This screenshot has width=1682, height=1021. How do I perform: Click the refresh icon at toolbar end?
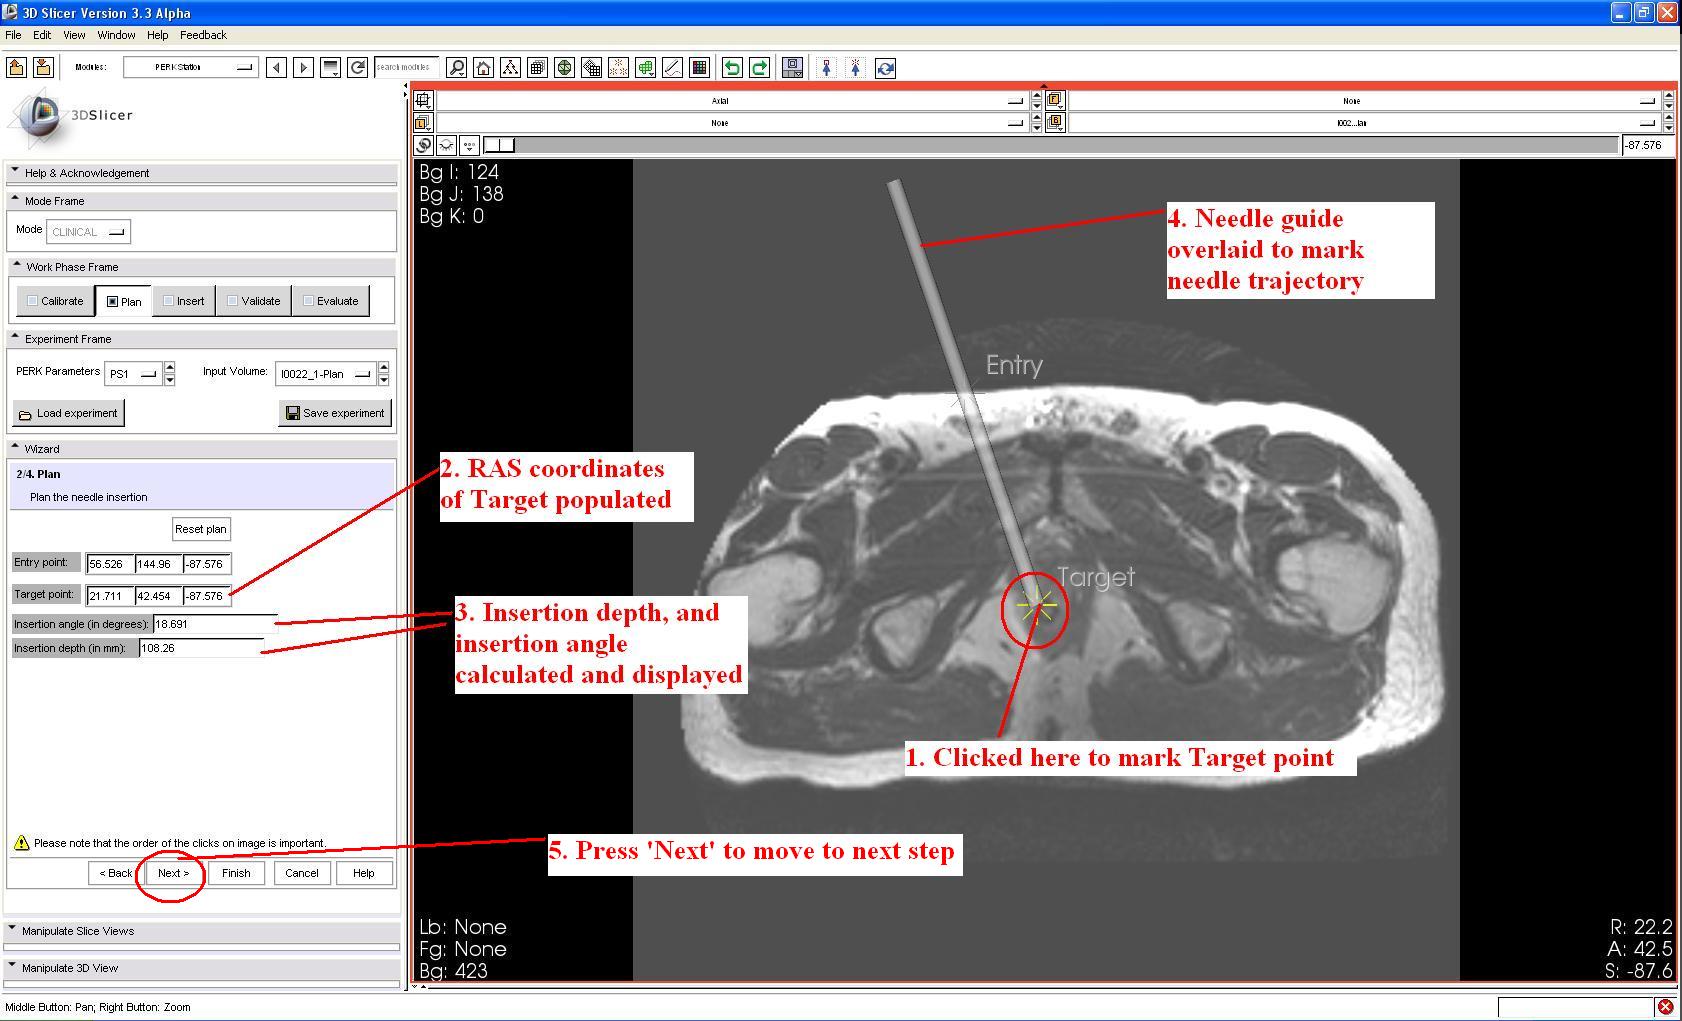885,68
